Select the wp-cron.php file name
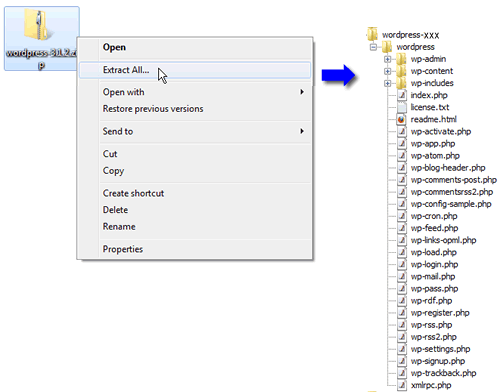Image resolution: width=500 pixels, height=392 pixels. [x=434, y=216]
